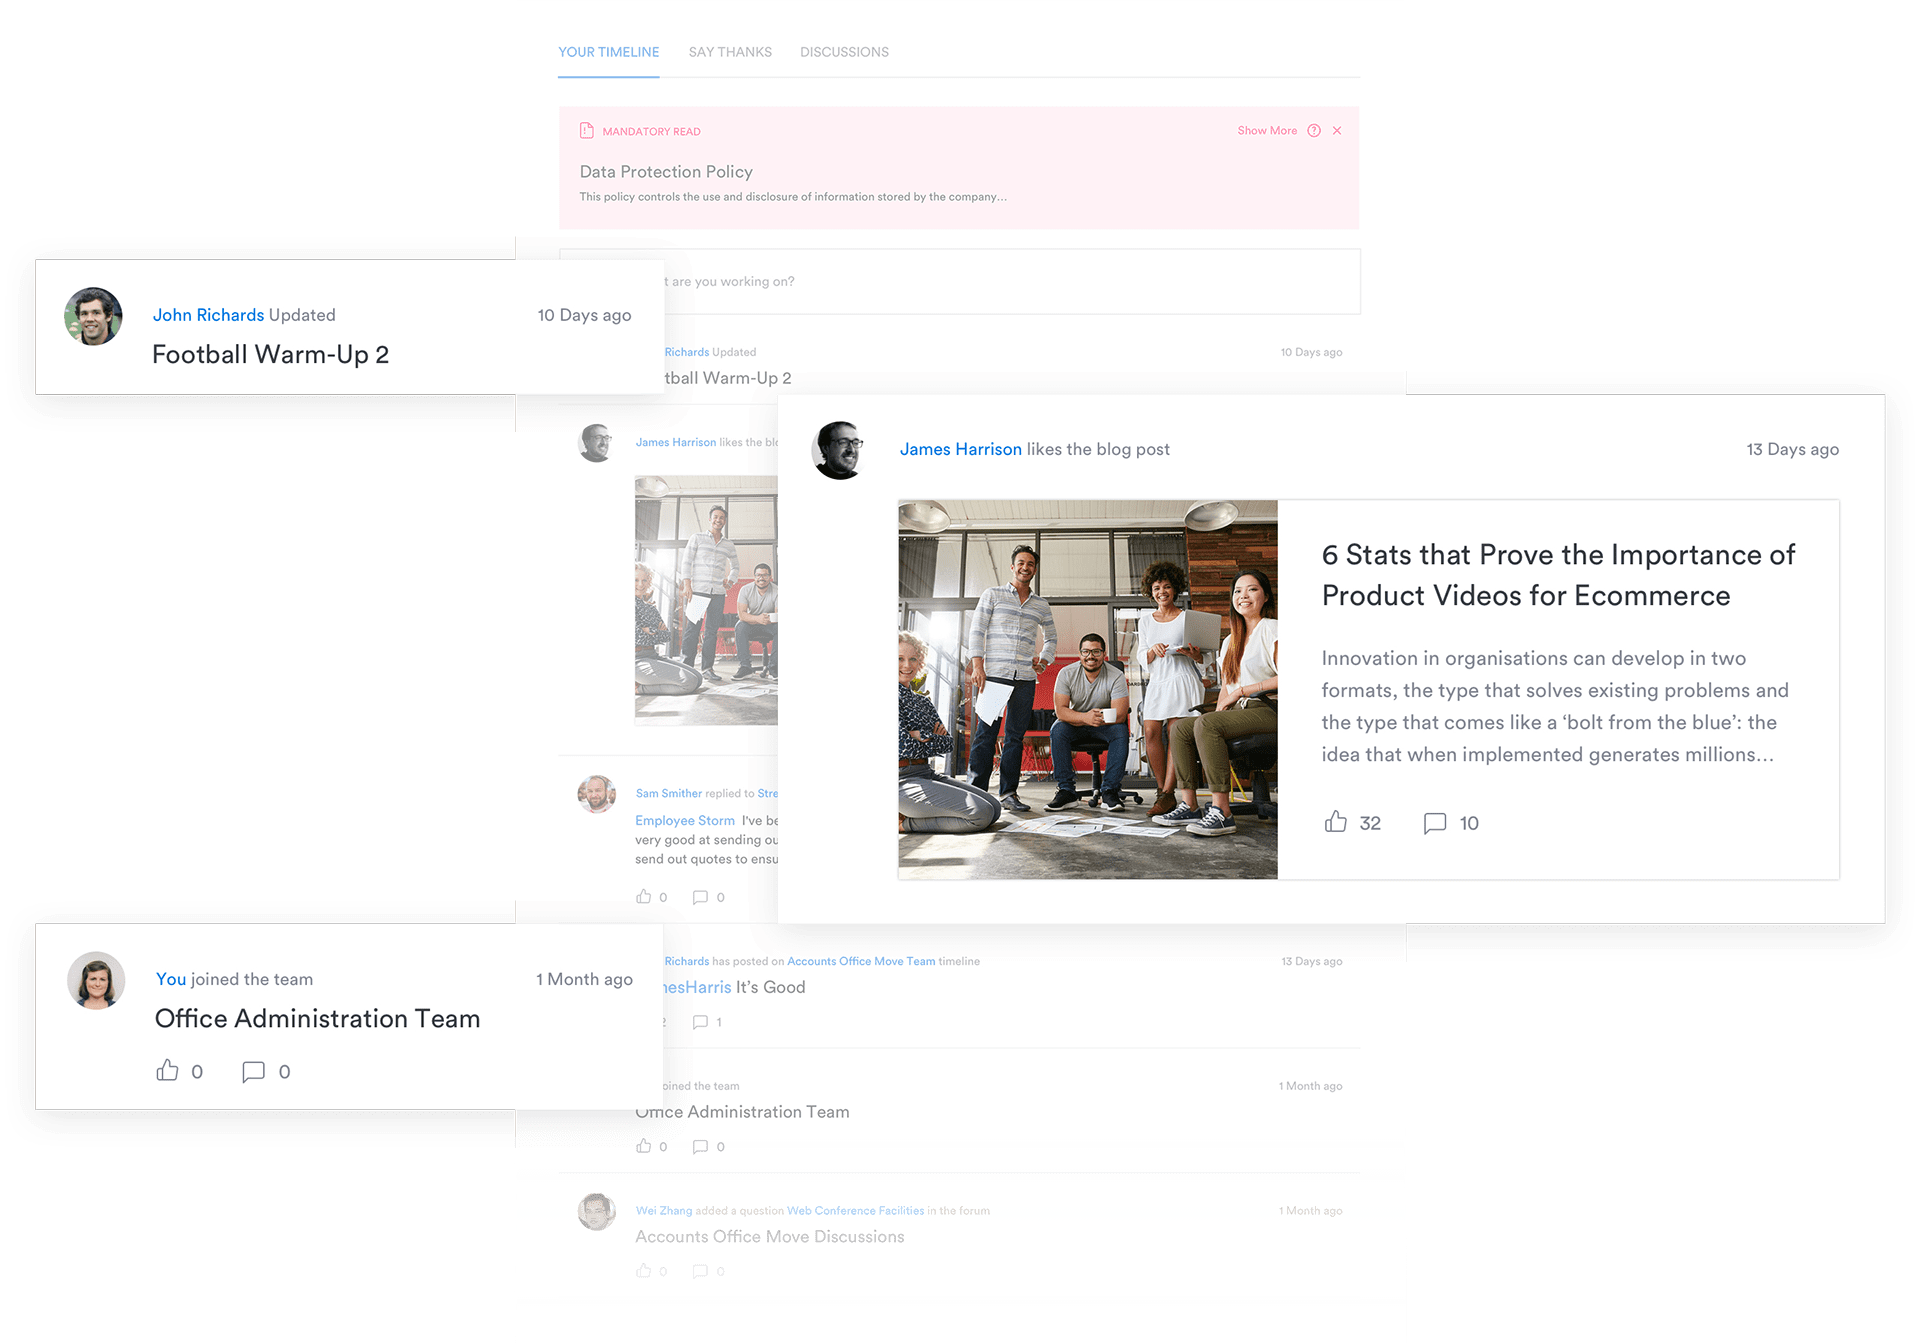
Task: Like the "6 Stats" blog post
Action: point(1336,822)
